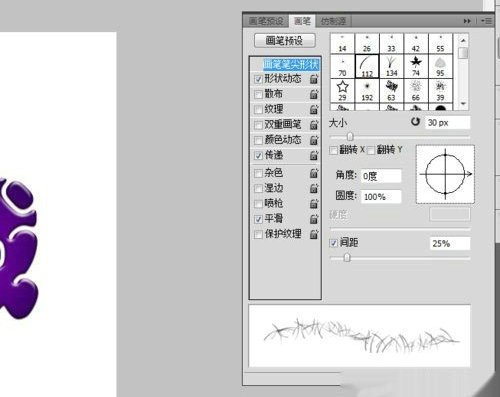Uncheck the 平滑 checkbox
The width and height of the screenshot is (500, 397).
[x=258, y=219]
